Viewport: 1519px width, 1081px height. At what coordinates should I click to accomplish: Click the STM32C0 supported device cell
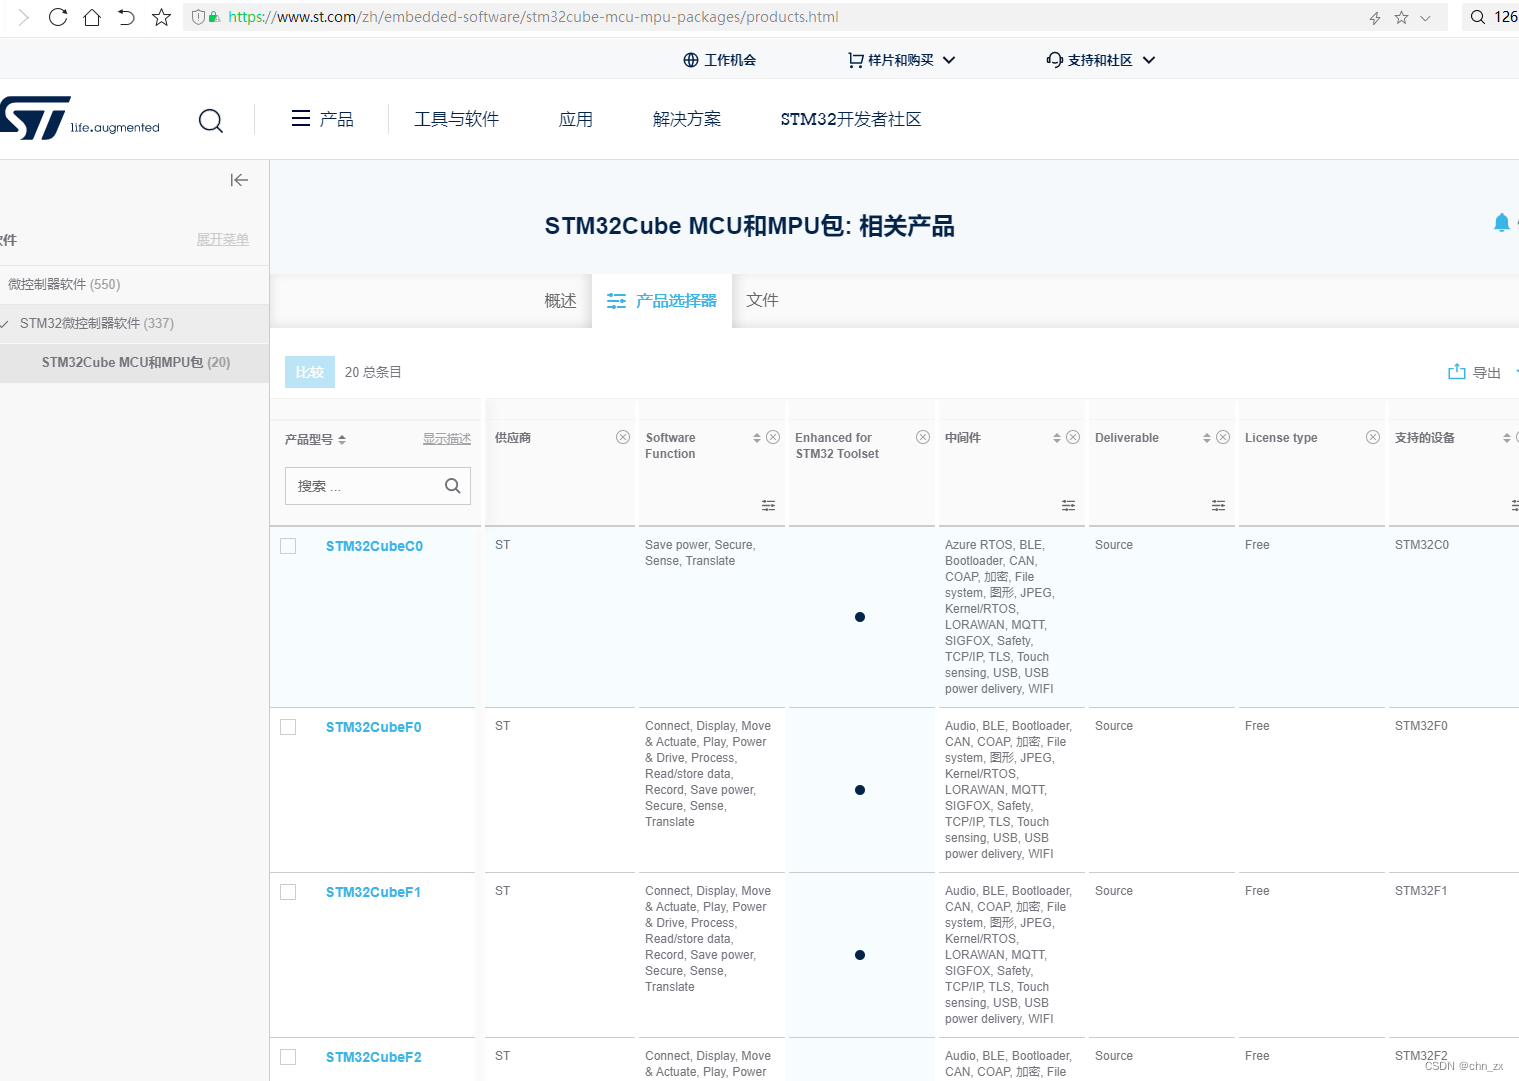point(1422,545)
